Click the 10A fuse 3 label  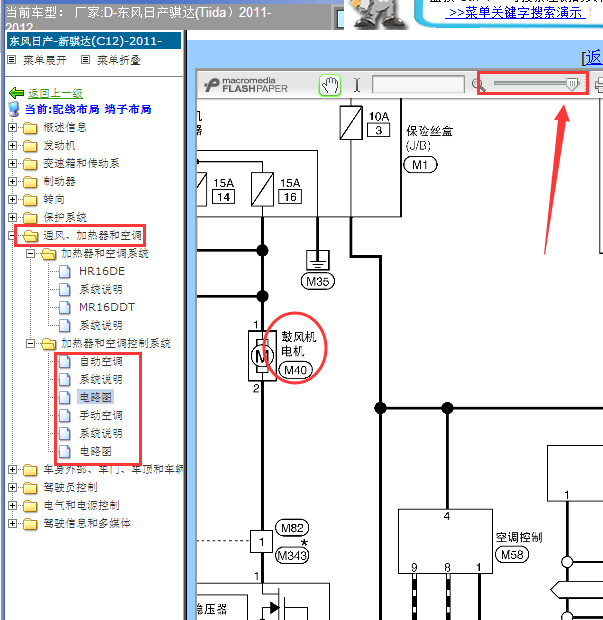point(379,124)
